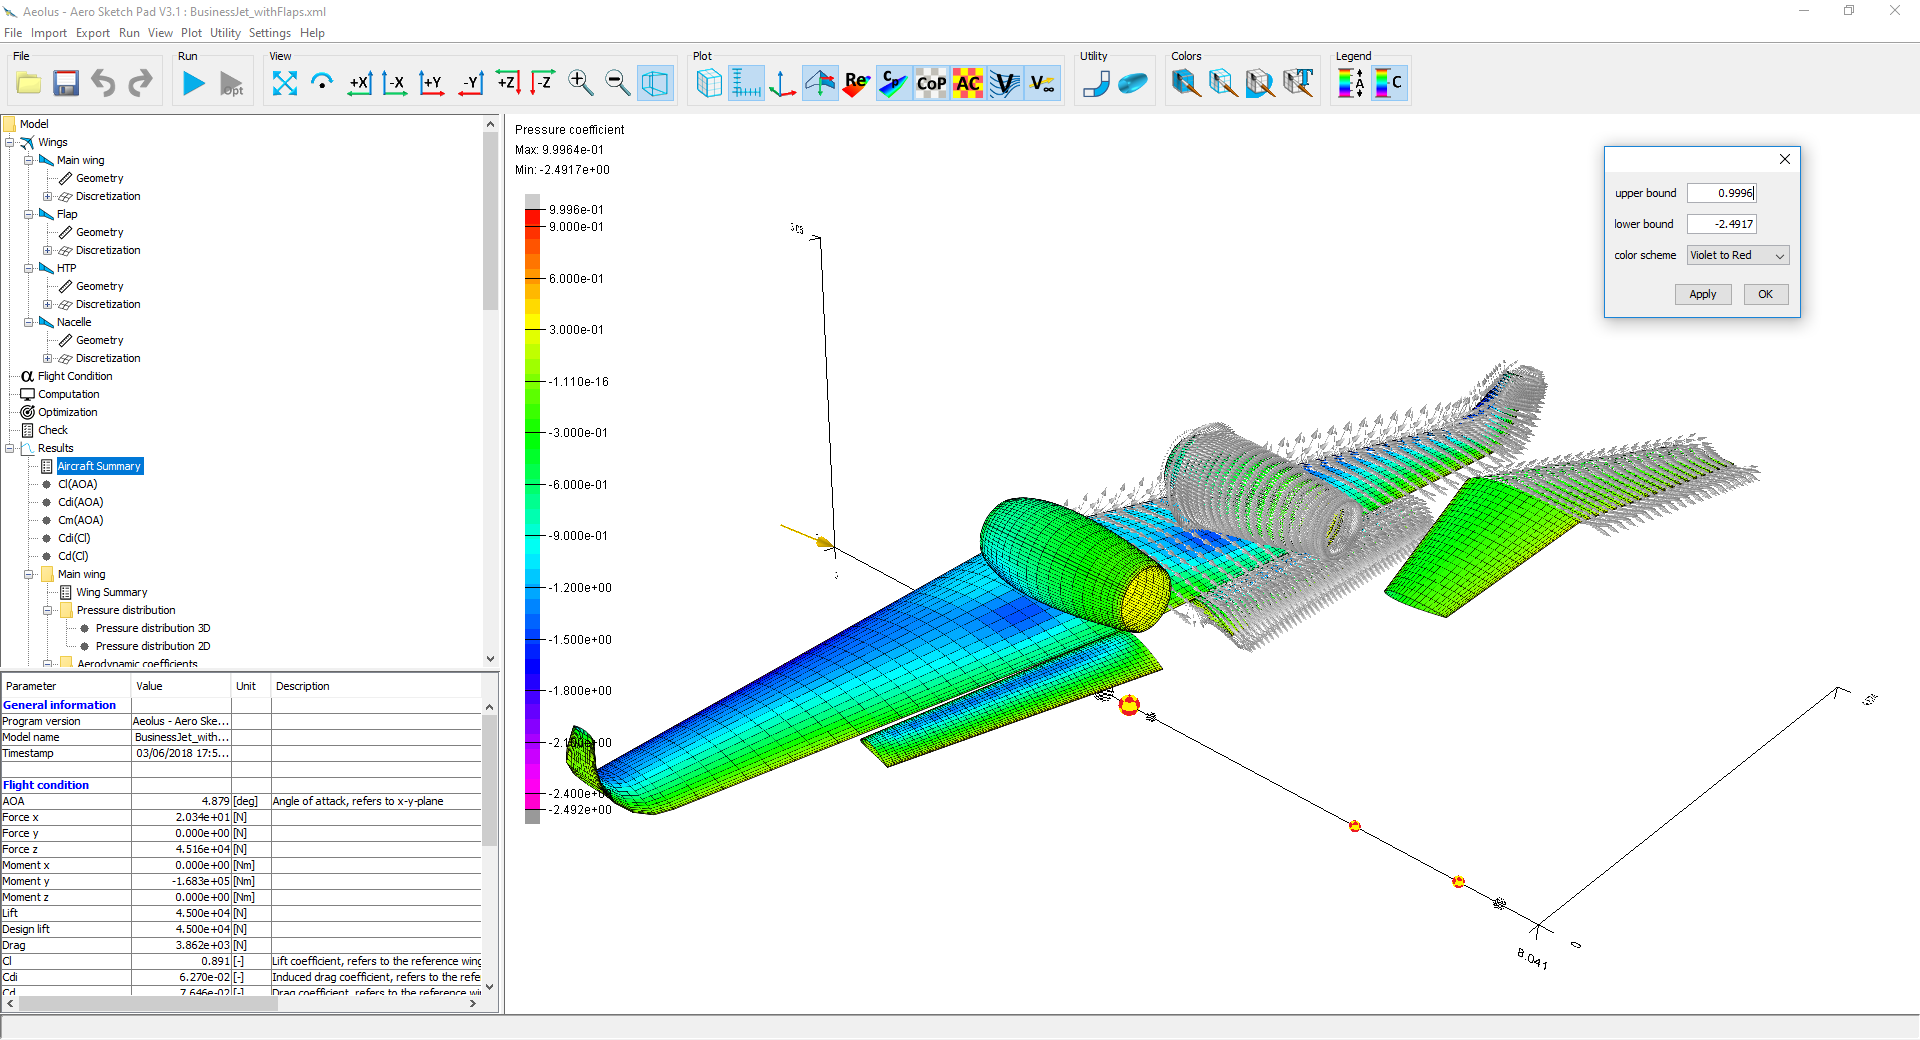Click the Apply button in legend dialog
The width and height of the screenshot is (1920, 1040).
1703,294
